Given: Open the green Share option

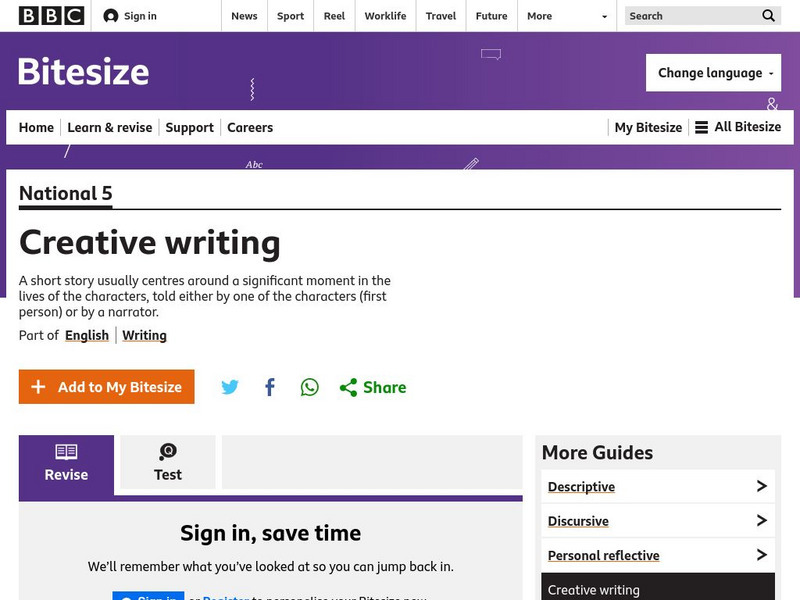Looking at the screenshot, I should point(373,387).
